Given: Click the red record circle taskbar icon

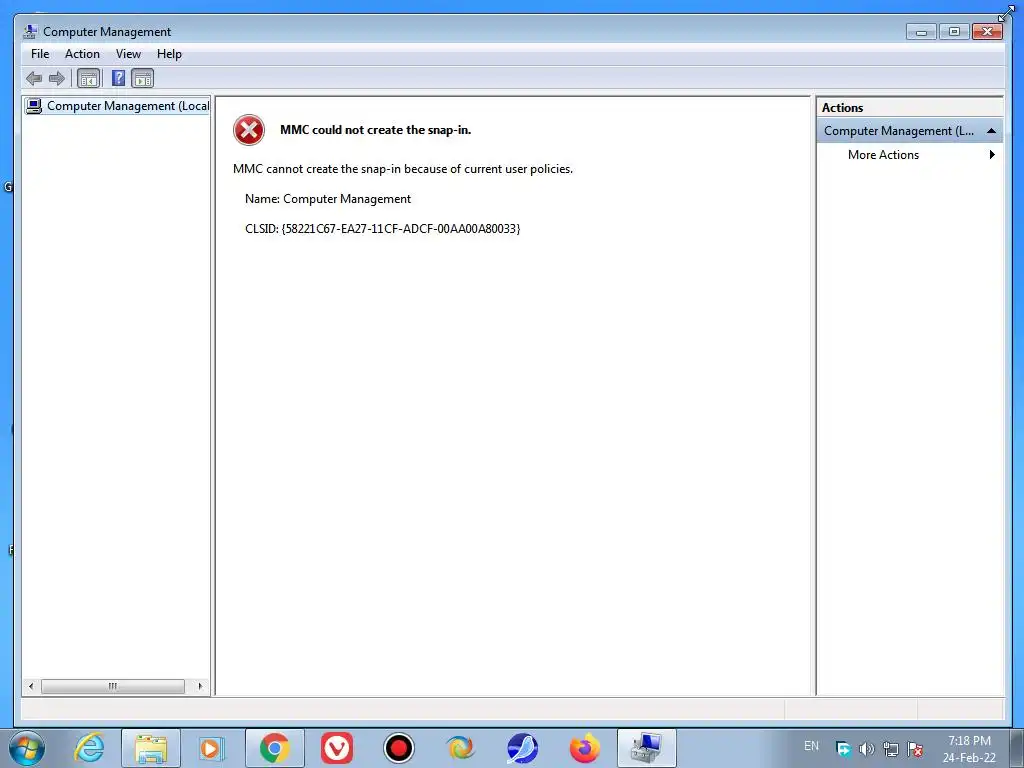Looking at the screenshot, I should click(x=398, y=748).
